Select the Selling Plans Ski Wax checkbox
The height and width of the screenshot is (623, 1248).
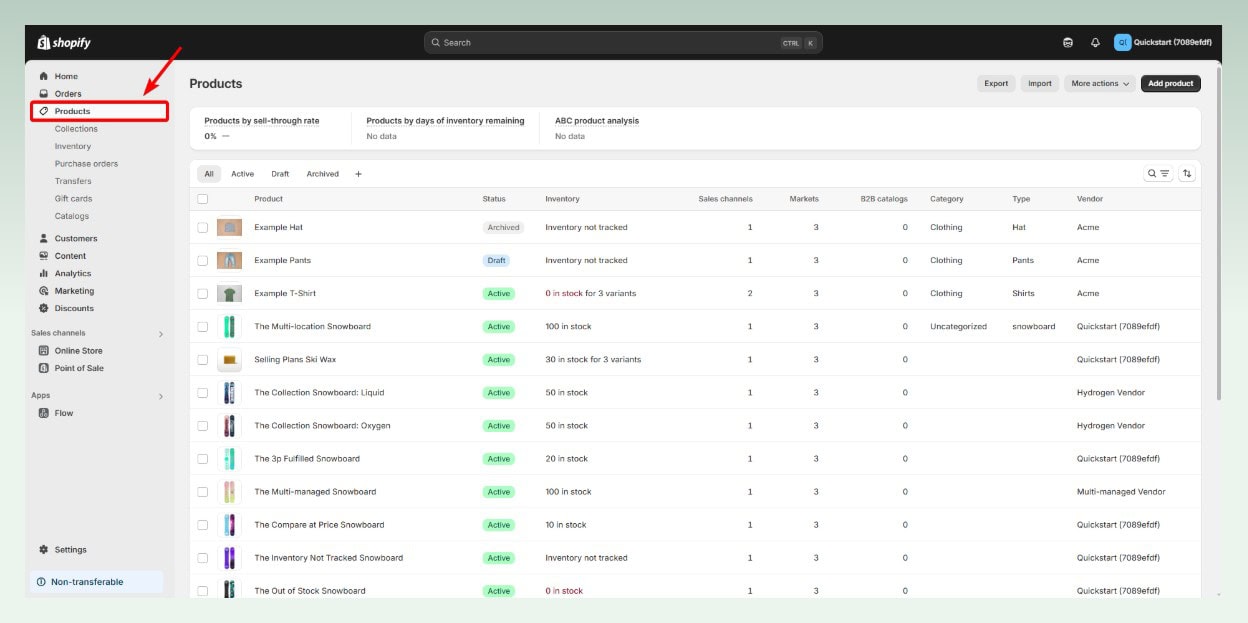click(203, 360)
